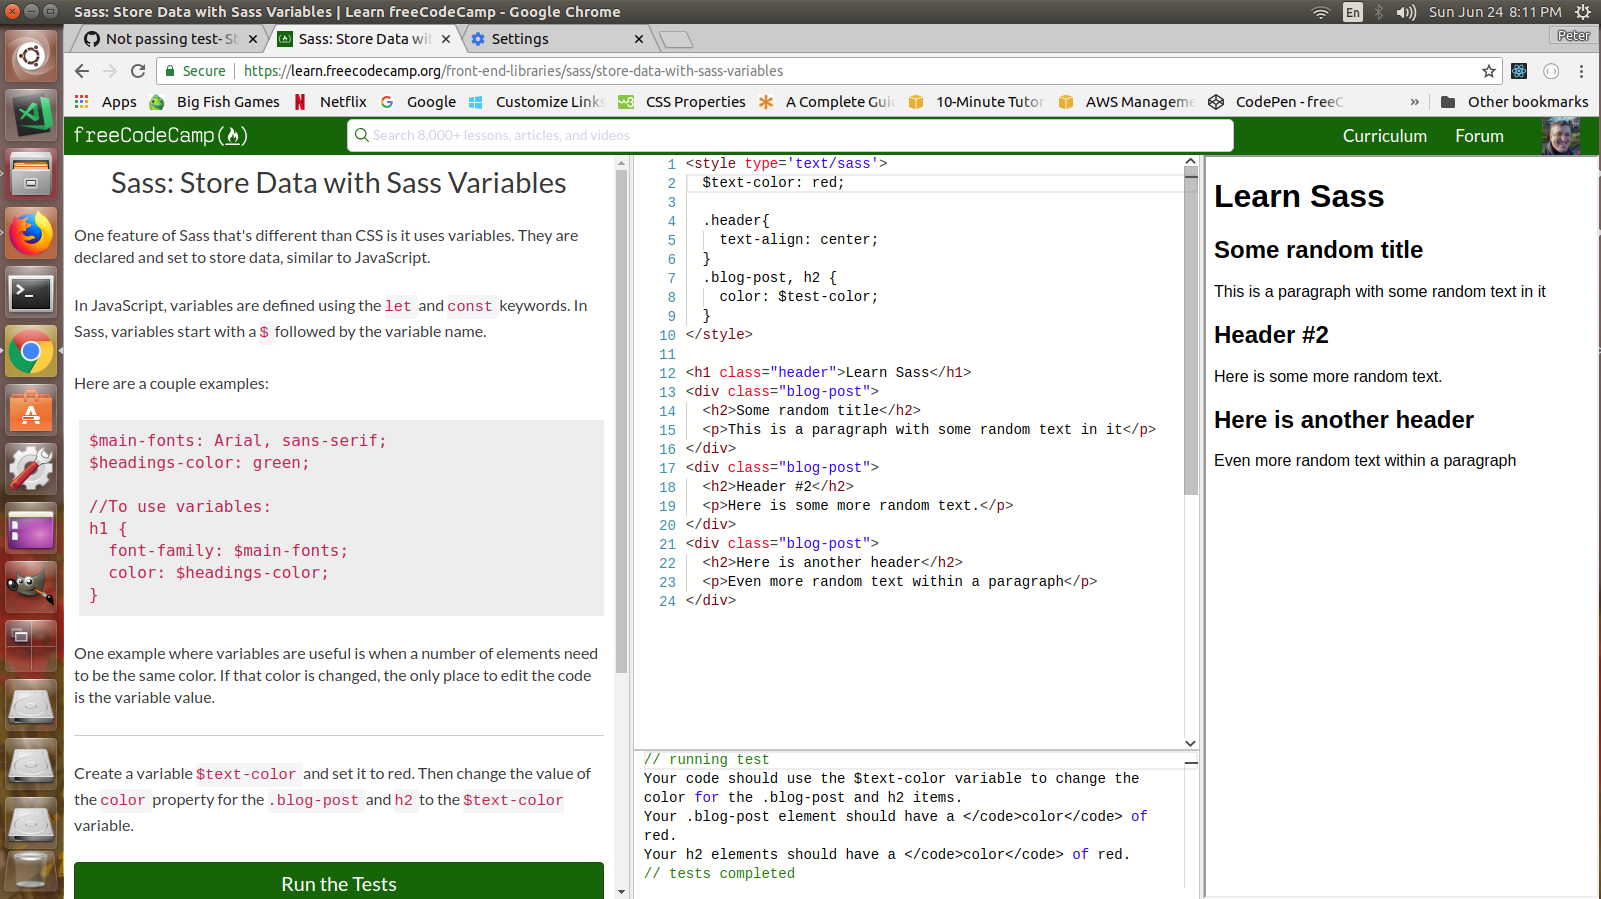The image size is (1601, 899).
Task: Open the Netflix bookmark
Action: pyautogui.click(x=330, y=102)
